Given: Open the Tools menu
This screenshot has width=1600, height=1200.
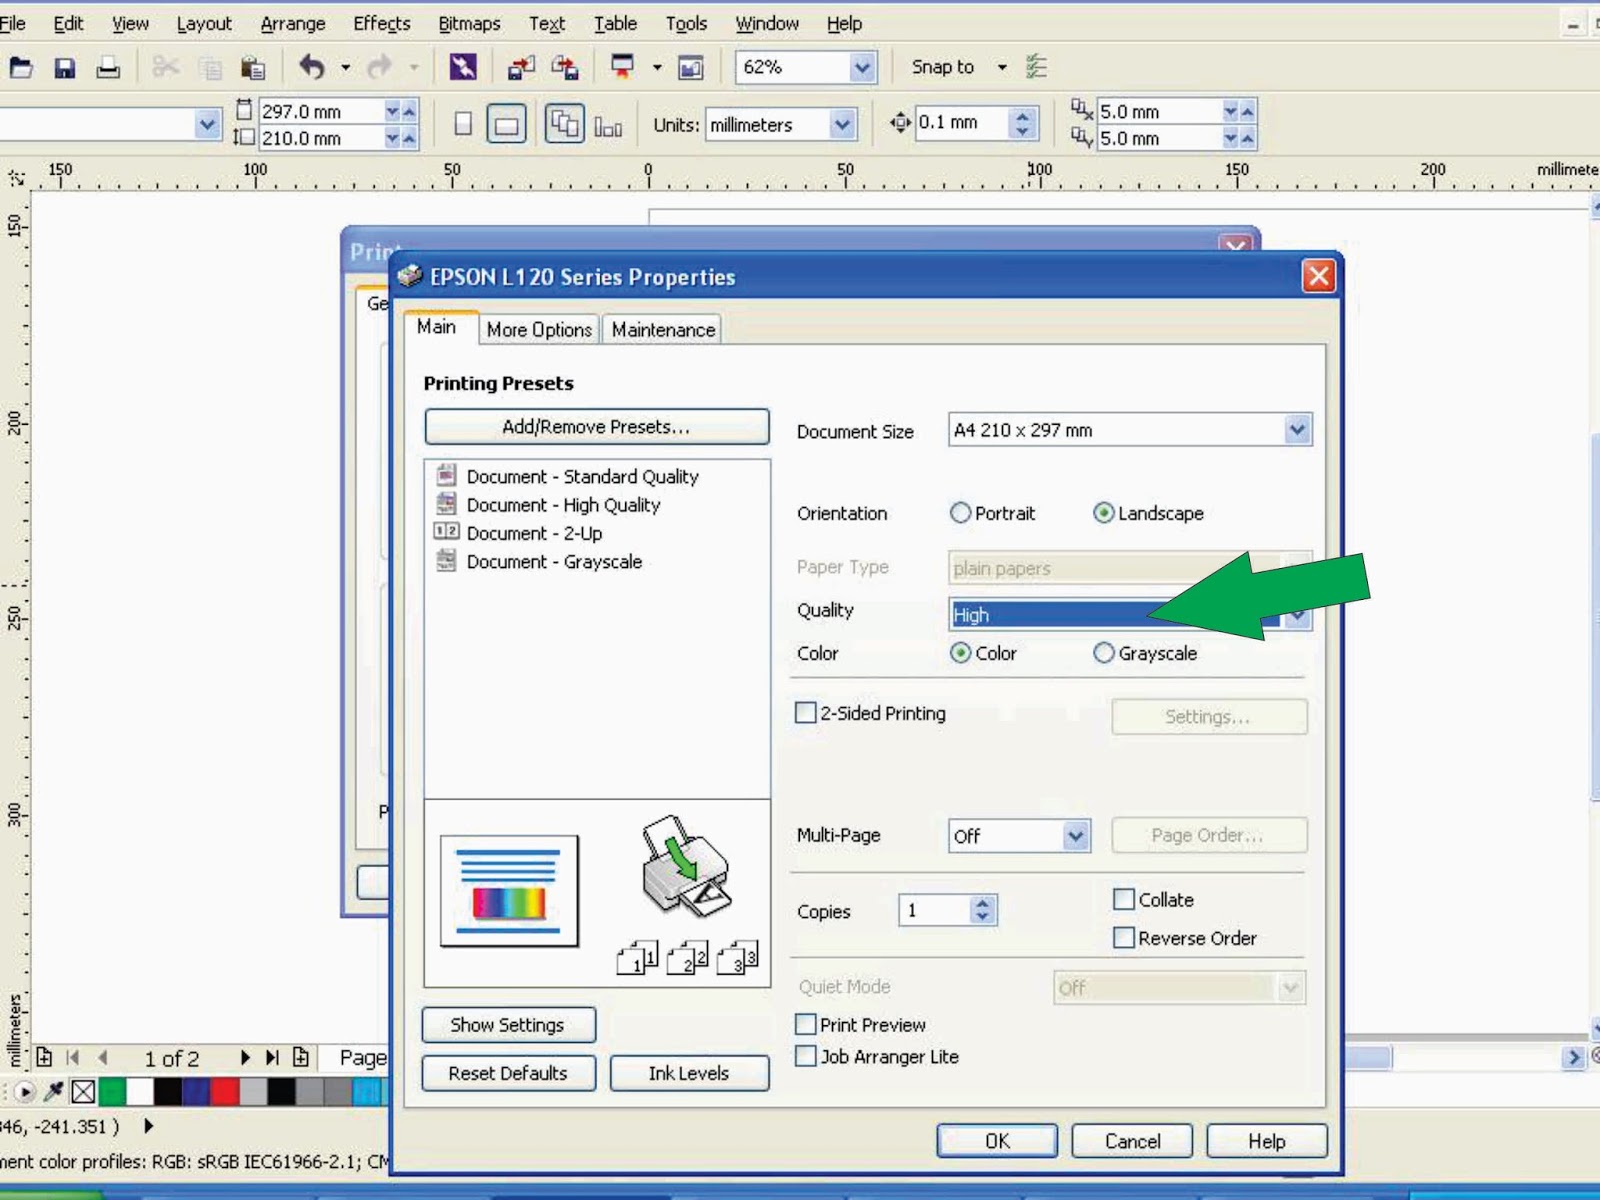Looking at the screenshot, I should click(x=686, y=23).
